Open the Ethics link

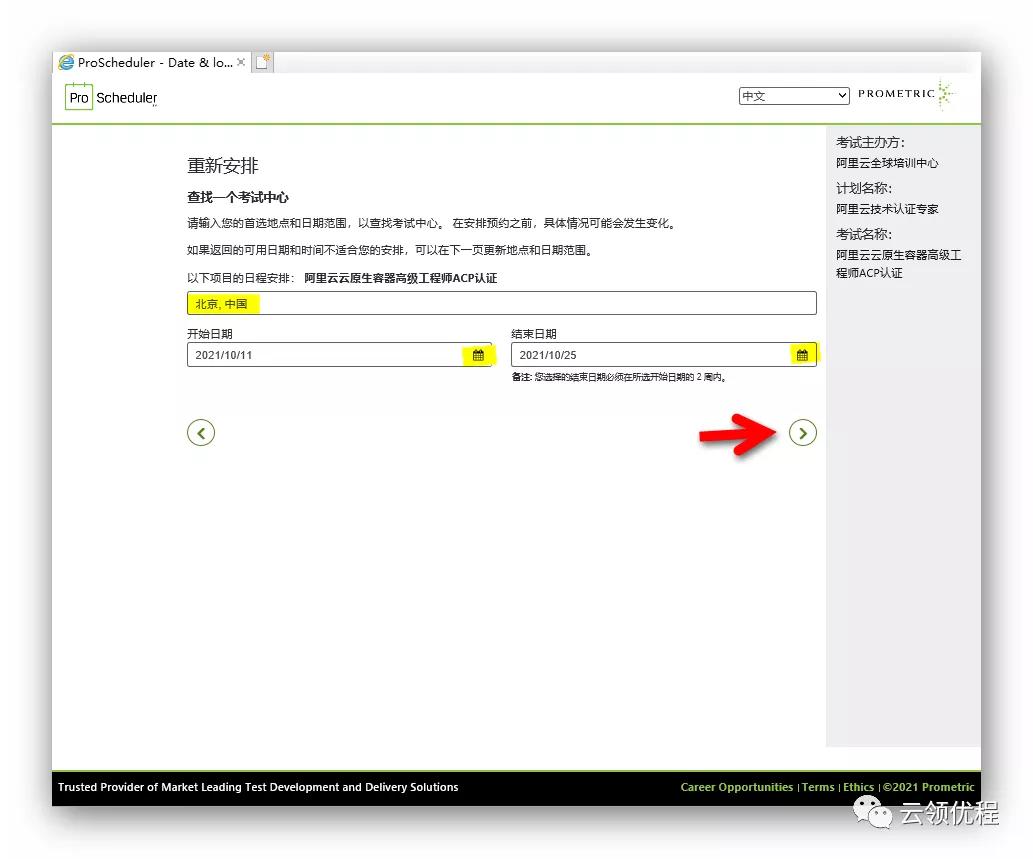(858, 787)
